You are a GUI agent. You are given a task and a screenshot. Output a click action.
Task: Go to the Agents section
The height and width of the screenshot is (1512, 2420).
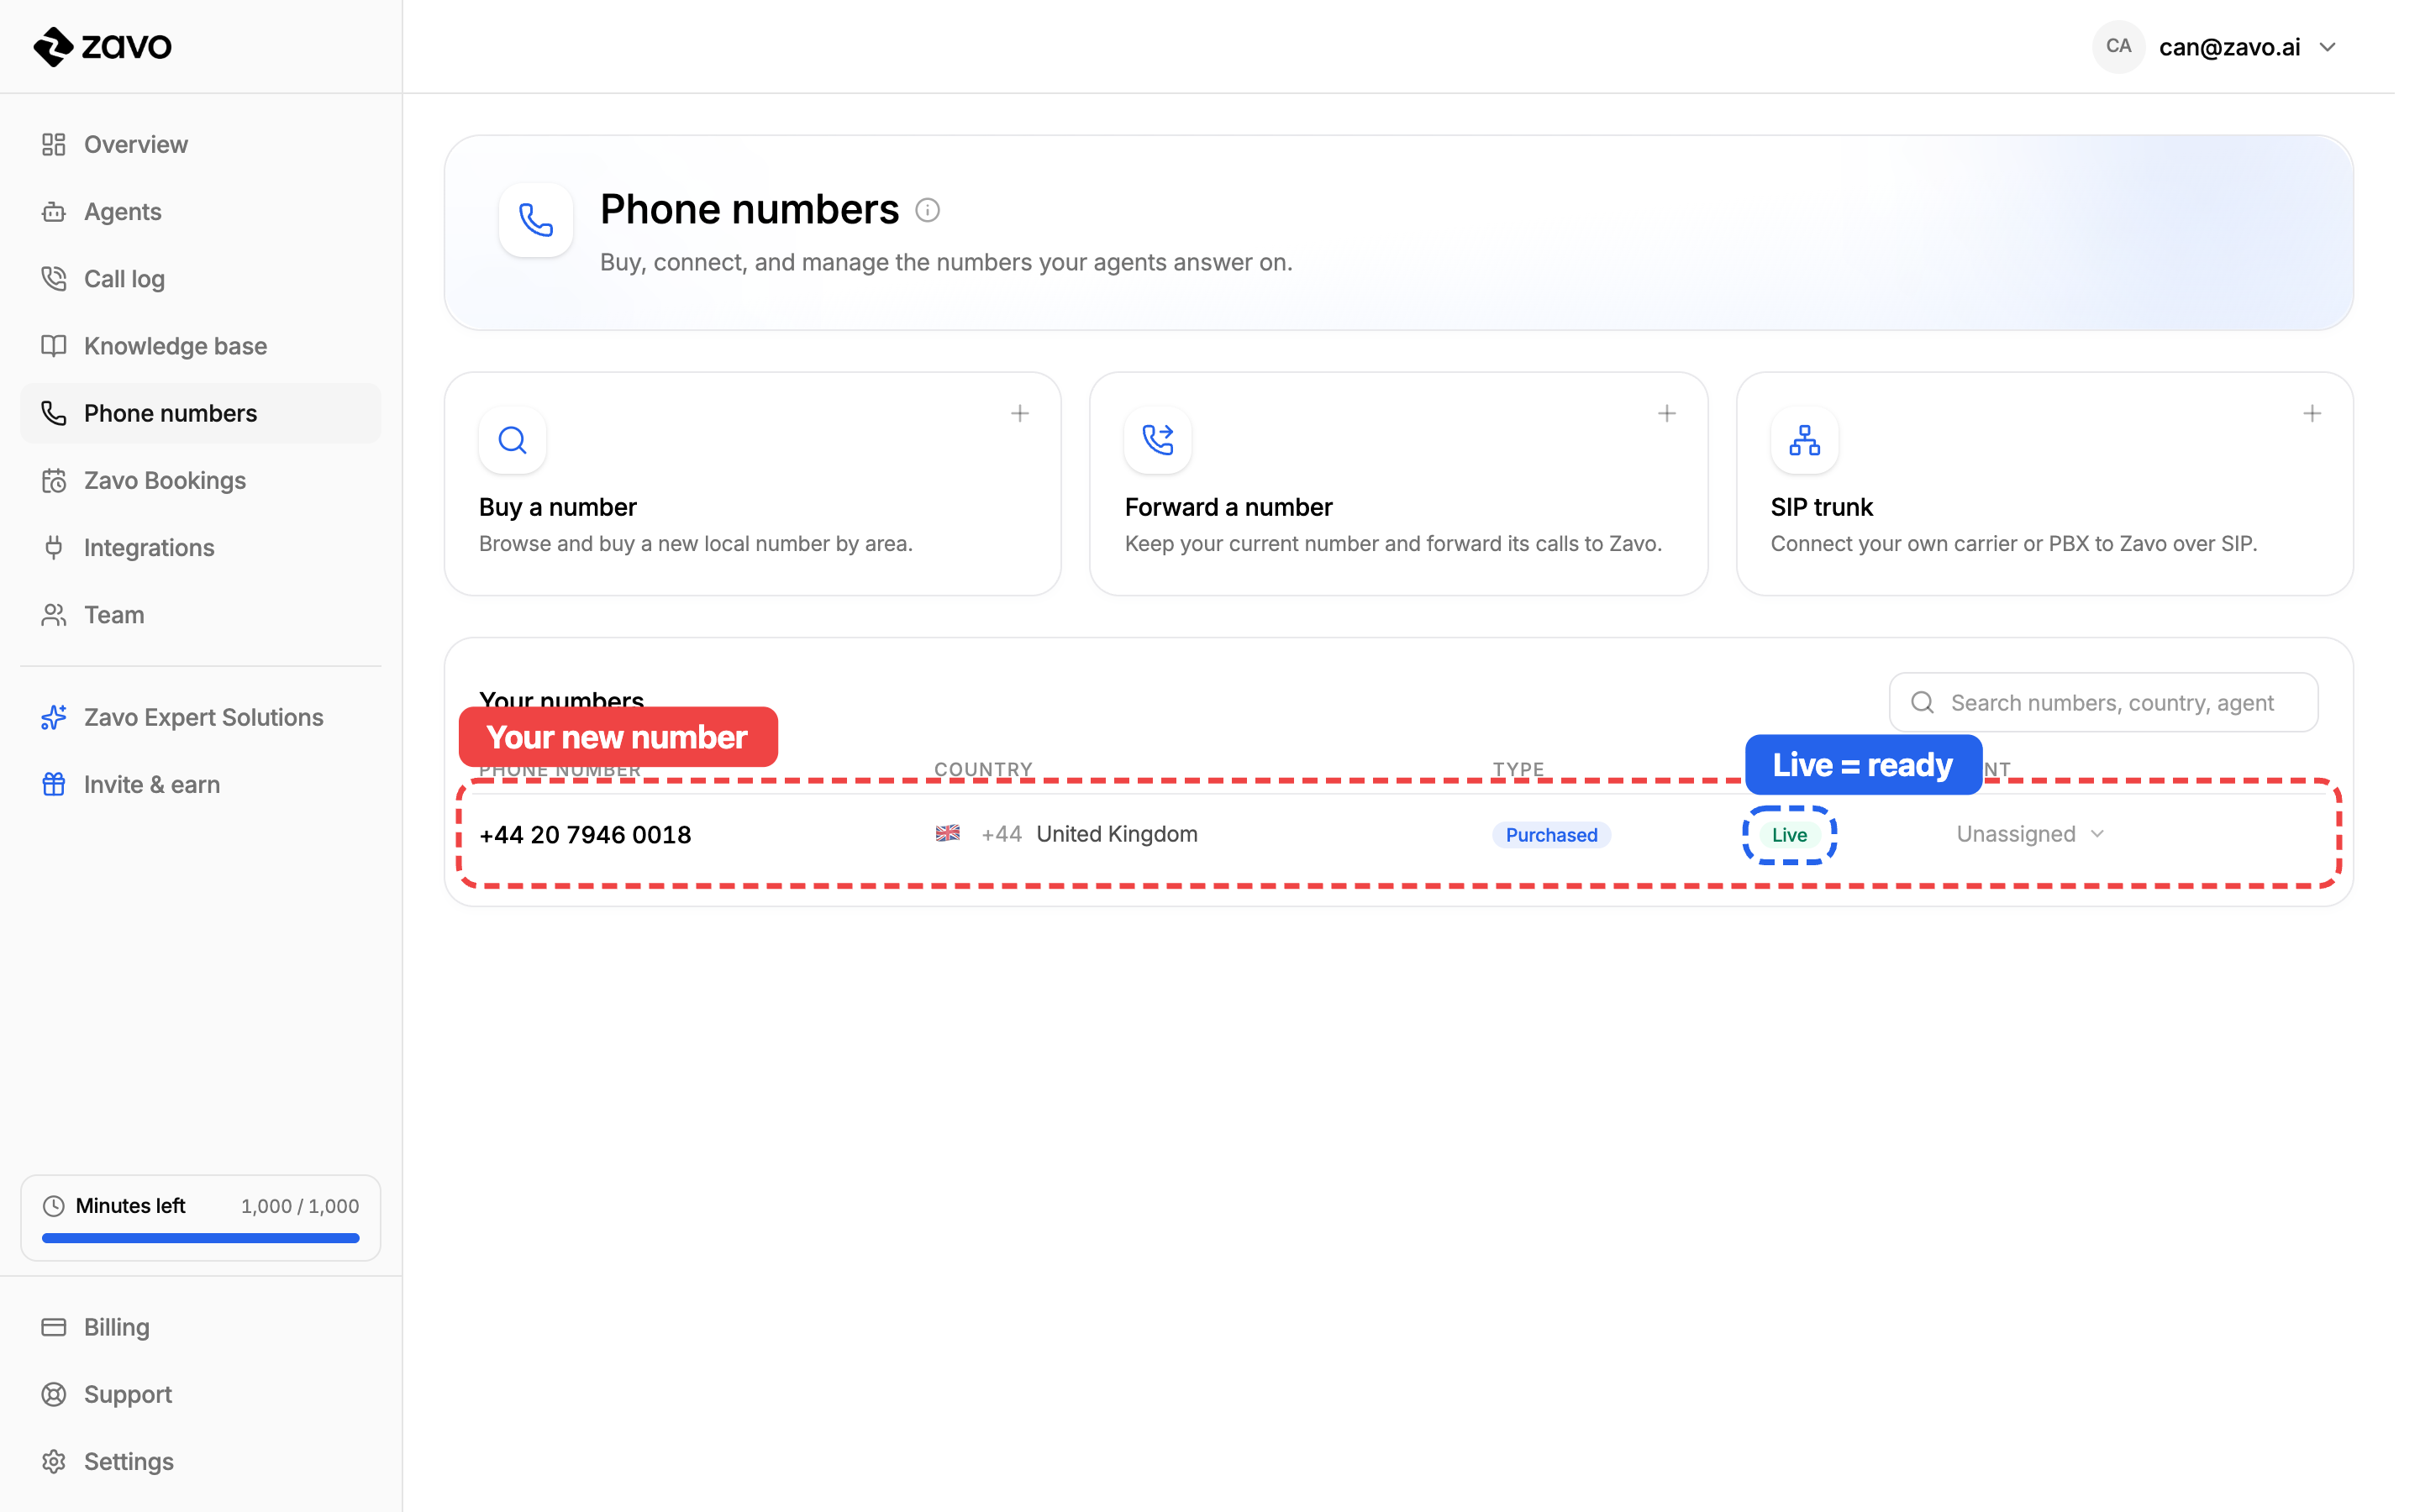(x=200, y=212)
